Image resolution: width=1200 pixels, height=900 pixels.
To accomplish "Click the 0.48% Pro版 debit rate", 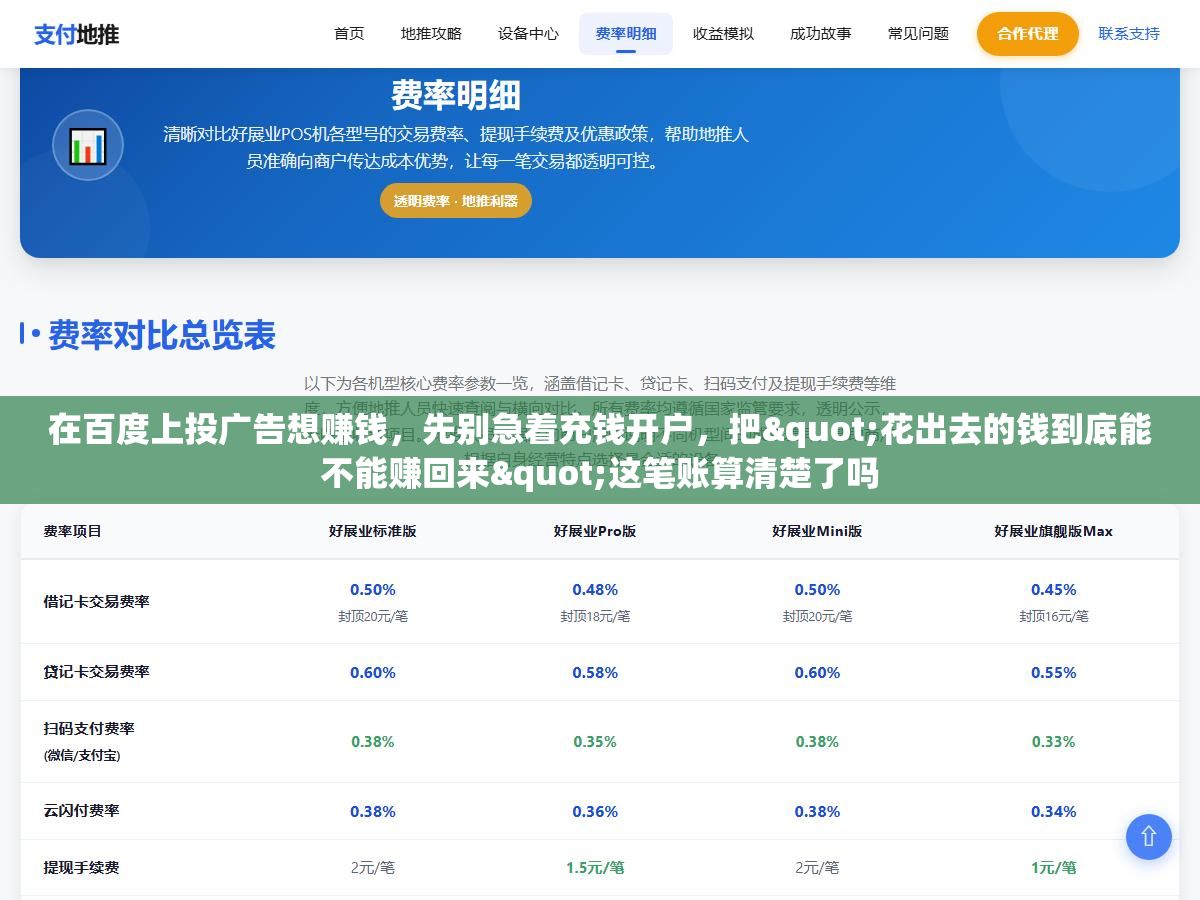I will [x=595, y=590].
